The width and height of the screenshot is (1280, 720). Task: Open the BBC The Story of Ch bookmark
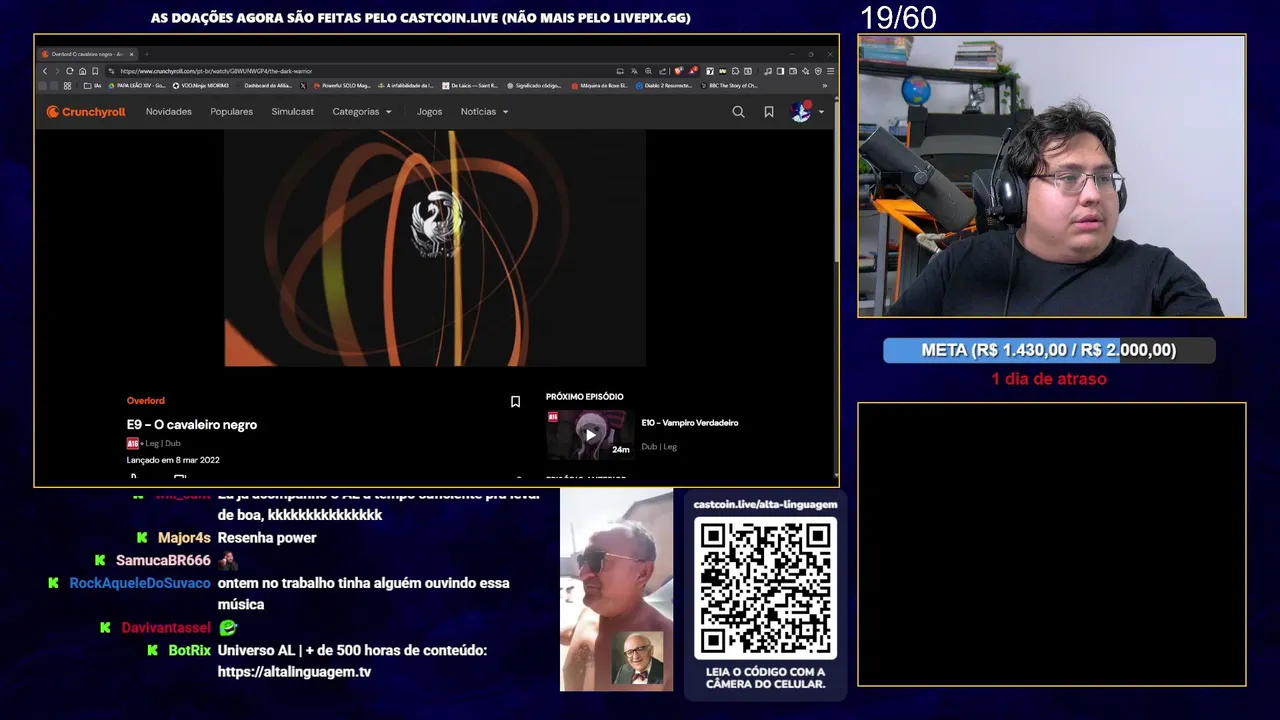pyautogui.click(x=729, y=86)
